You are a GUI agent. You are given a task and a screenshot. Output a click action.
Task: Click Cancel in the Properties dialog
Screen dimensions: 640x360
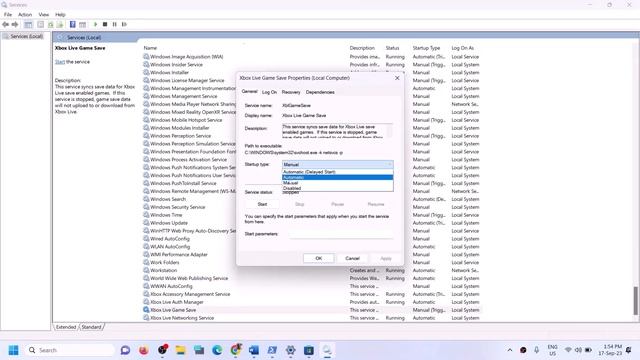coord(352,258)
